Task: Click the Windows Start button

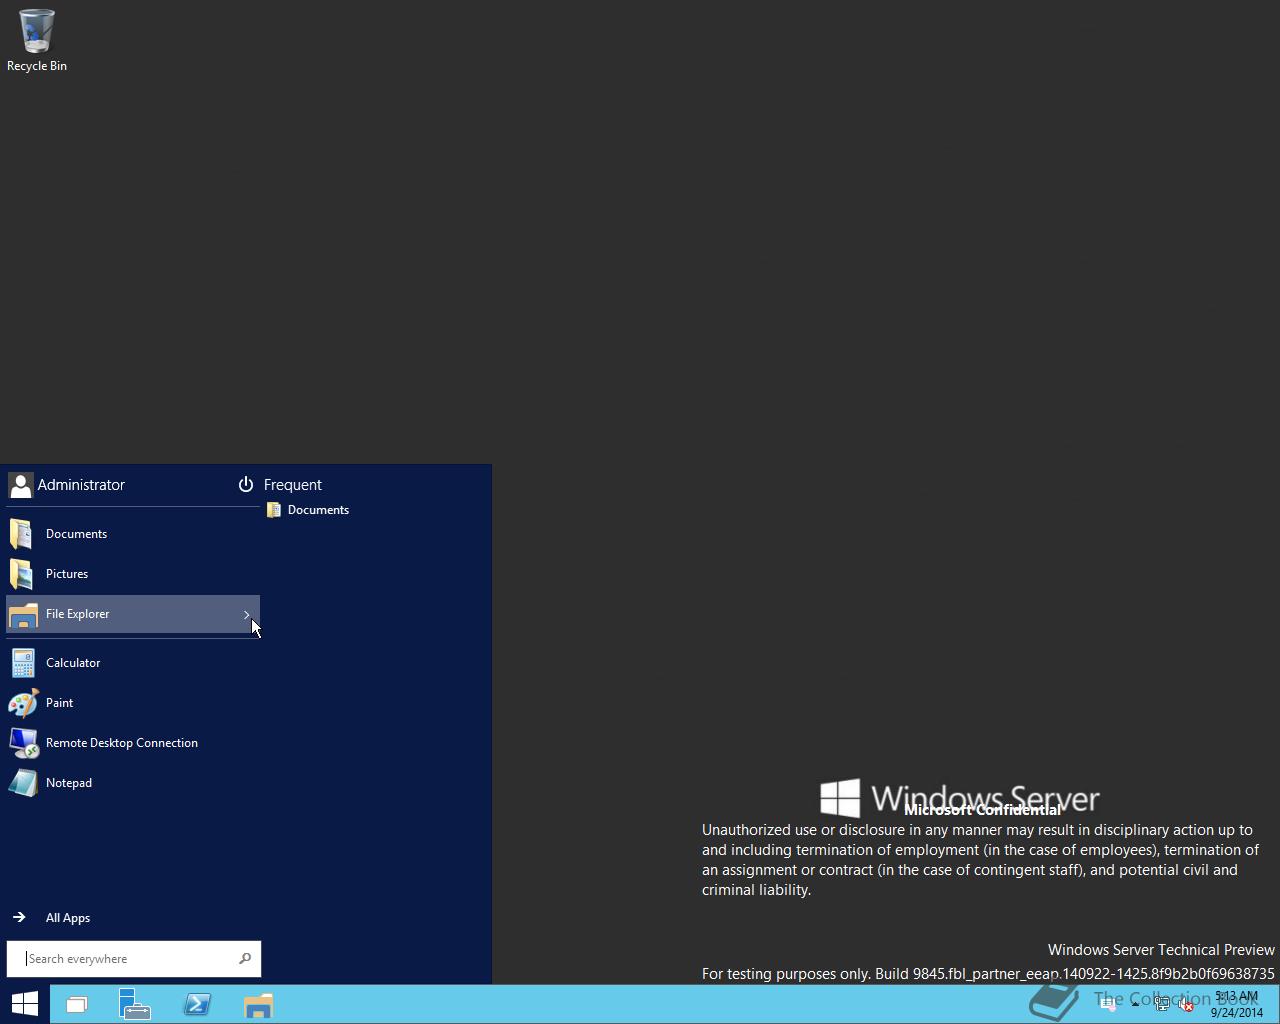Action: (25, 1004)
